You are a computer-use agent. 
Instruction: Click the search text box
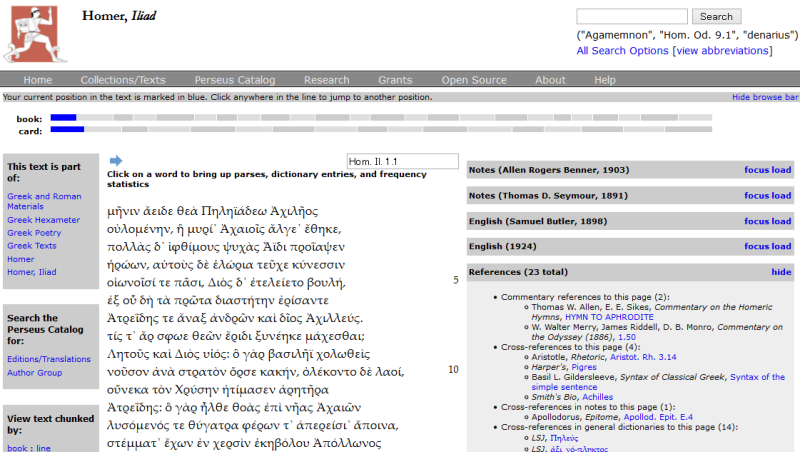point(632,16)
